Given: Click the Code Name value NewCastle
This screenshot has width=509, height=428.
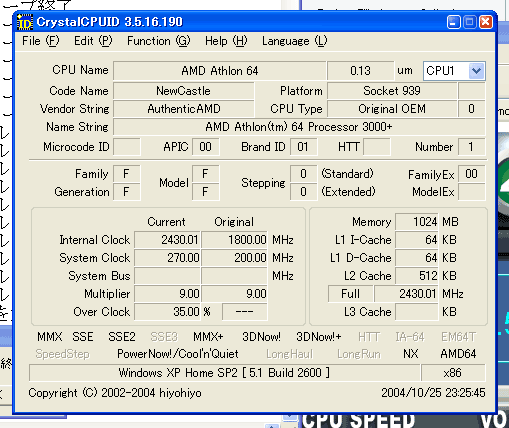Looking at the screenshot, I should click(x=183, y=91).
